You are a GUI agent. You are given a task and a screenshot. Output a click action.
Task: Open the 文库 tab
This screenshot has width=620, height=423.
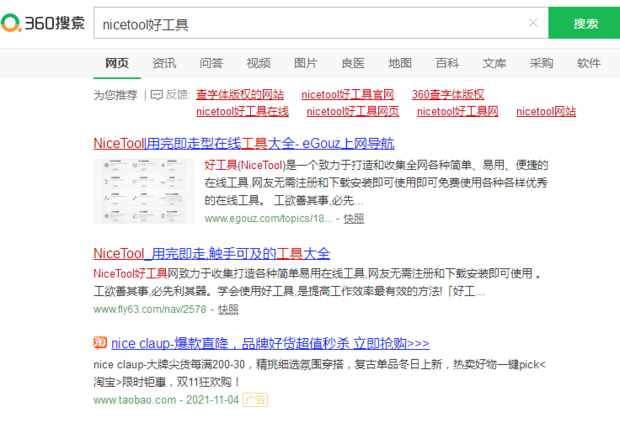pyautogui.click(x=494, y=63)
